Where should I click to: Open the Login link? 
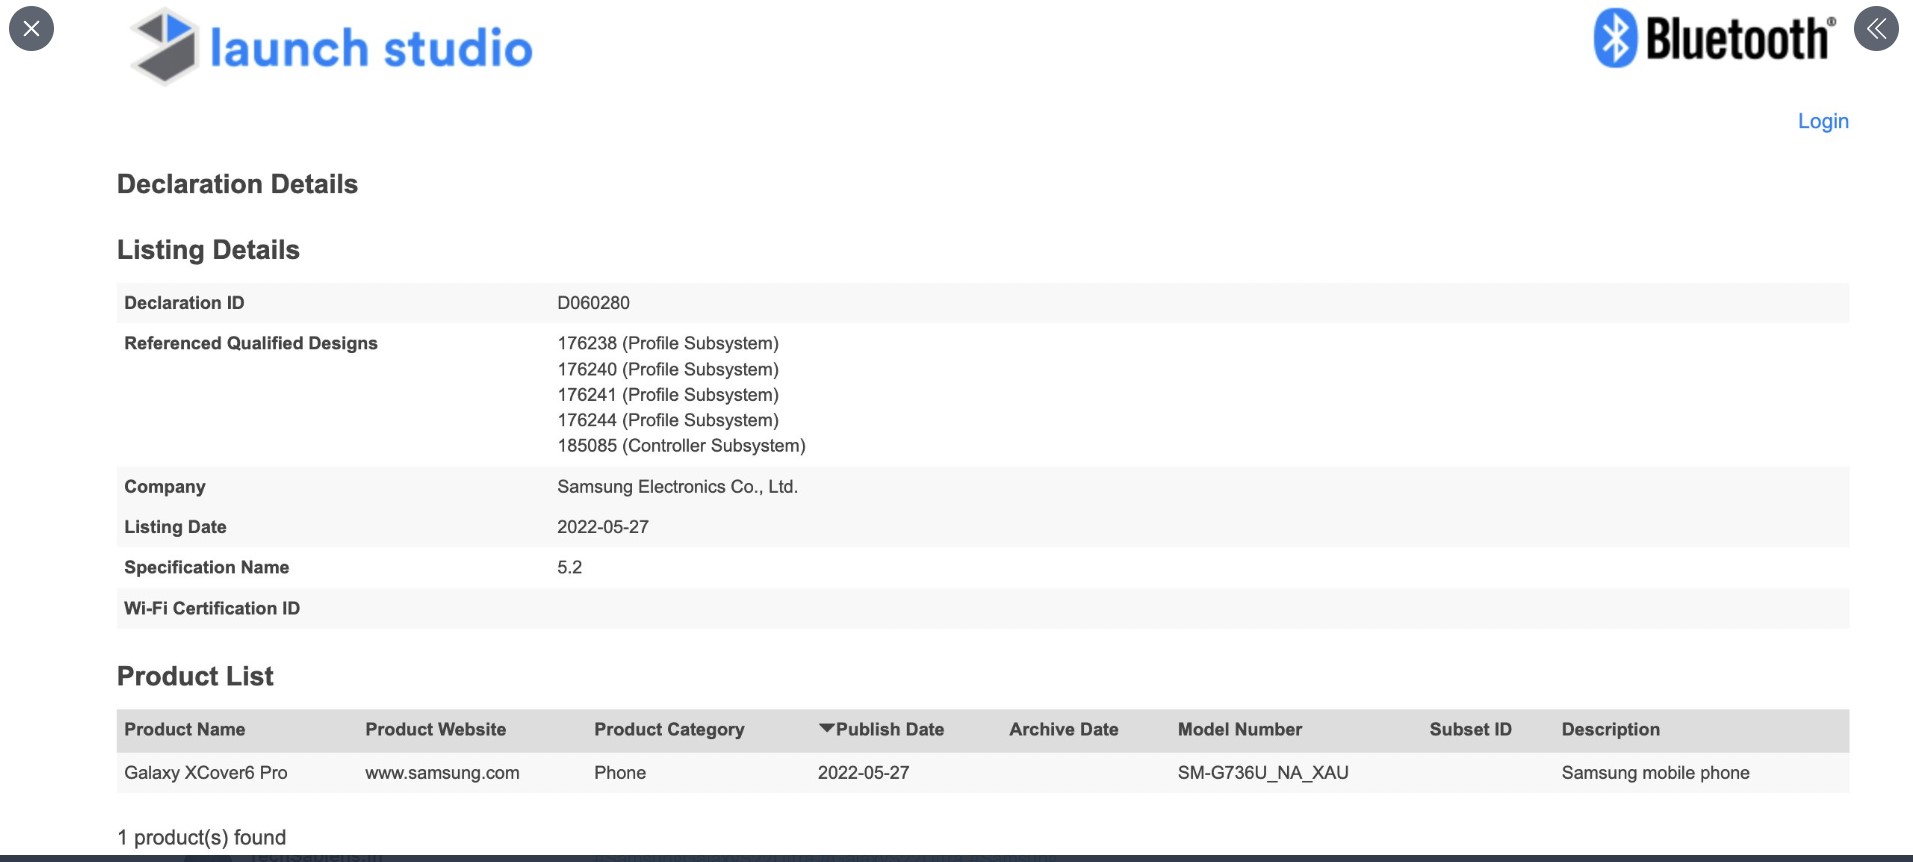[x=1822, y=121]
